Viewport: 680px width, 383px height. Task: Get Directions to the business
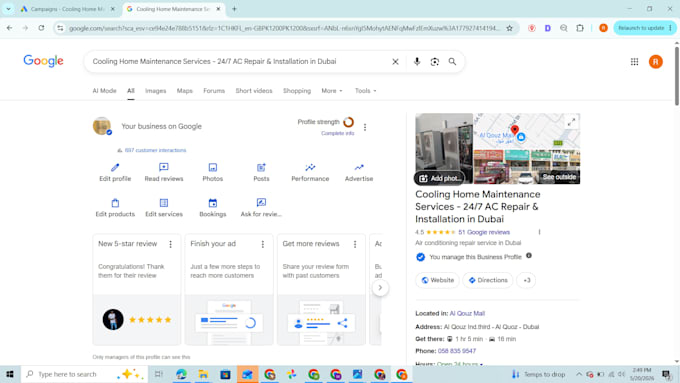click(x=487, y=280)
